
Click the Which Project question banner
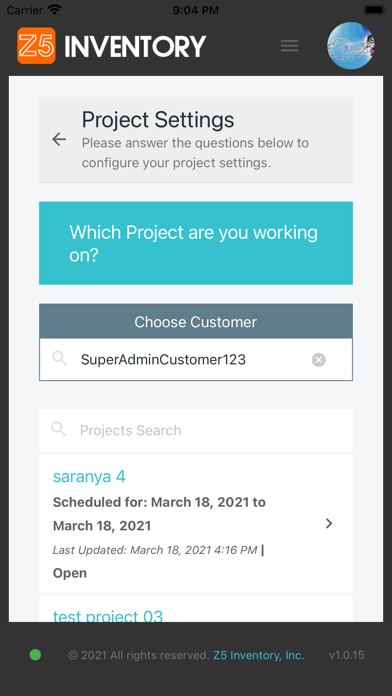[196, 243]
